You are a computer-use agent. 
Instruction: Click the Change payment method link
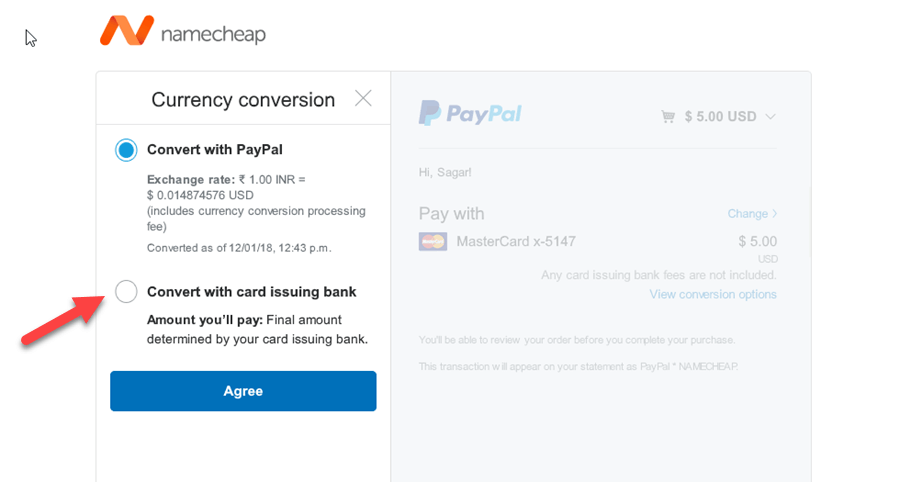pyautogui.click(x=747, y=213)
